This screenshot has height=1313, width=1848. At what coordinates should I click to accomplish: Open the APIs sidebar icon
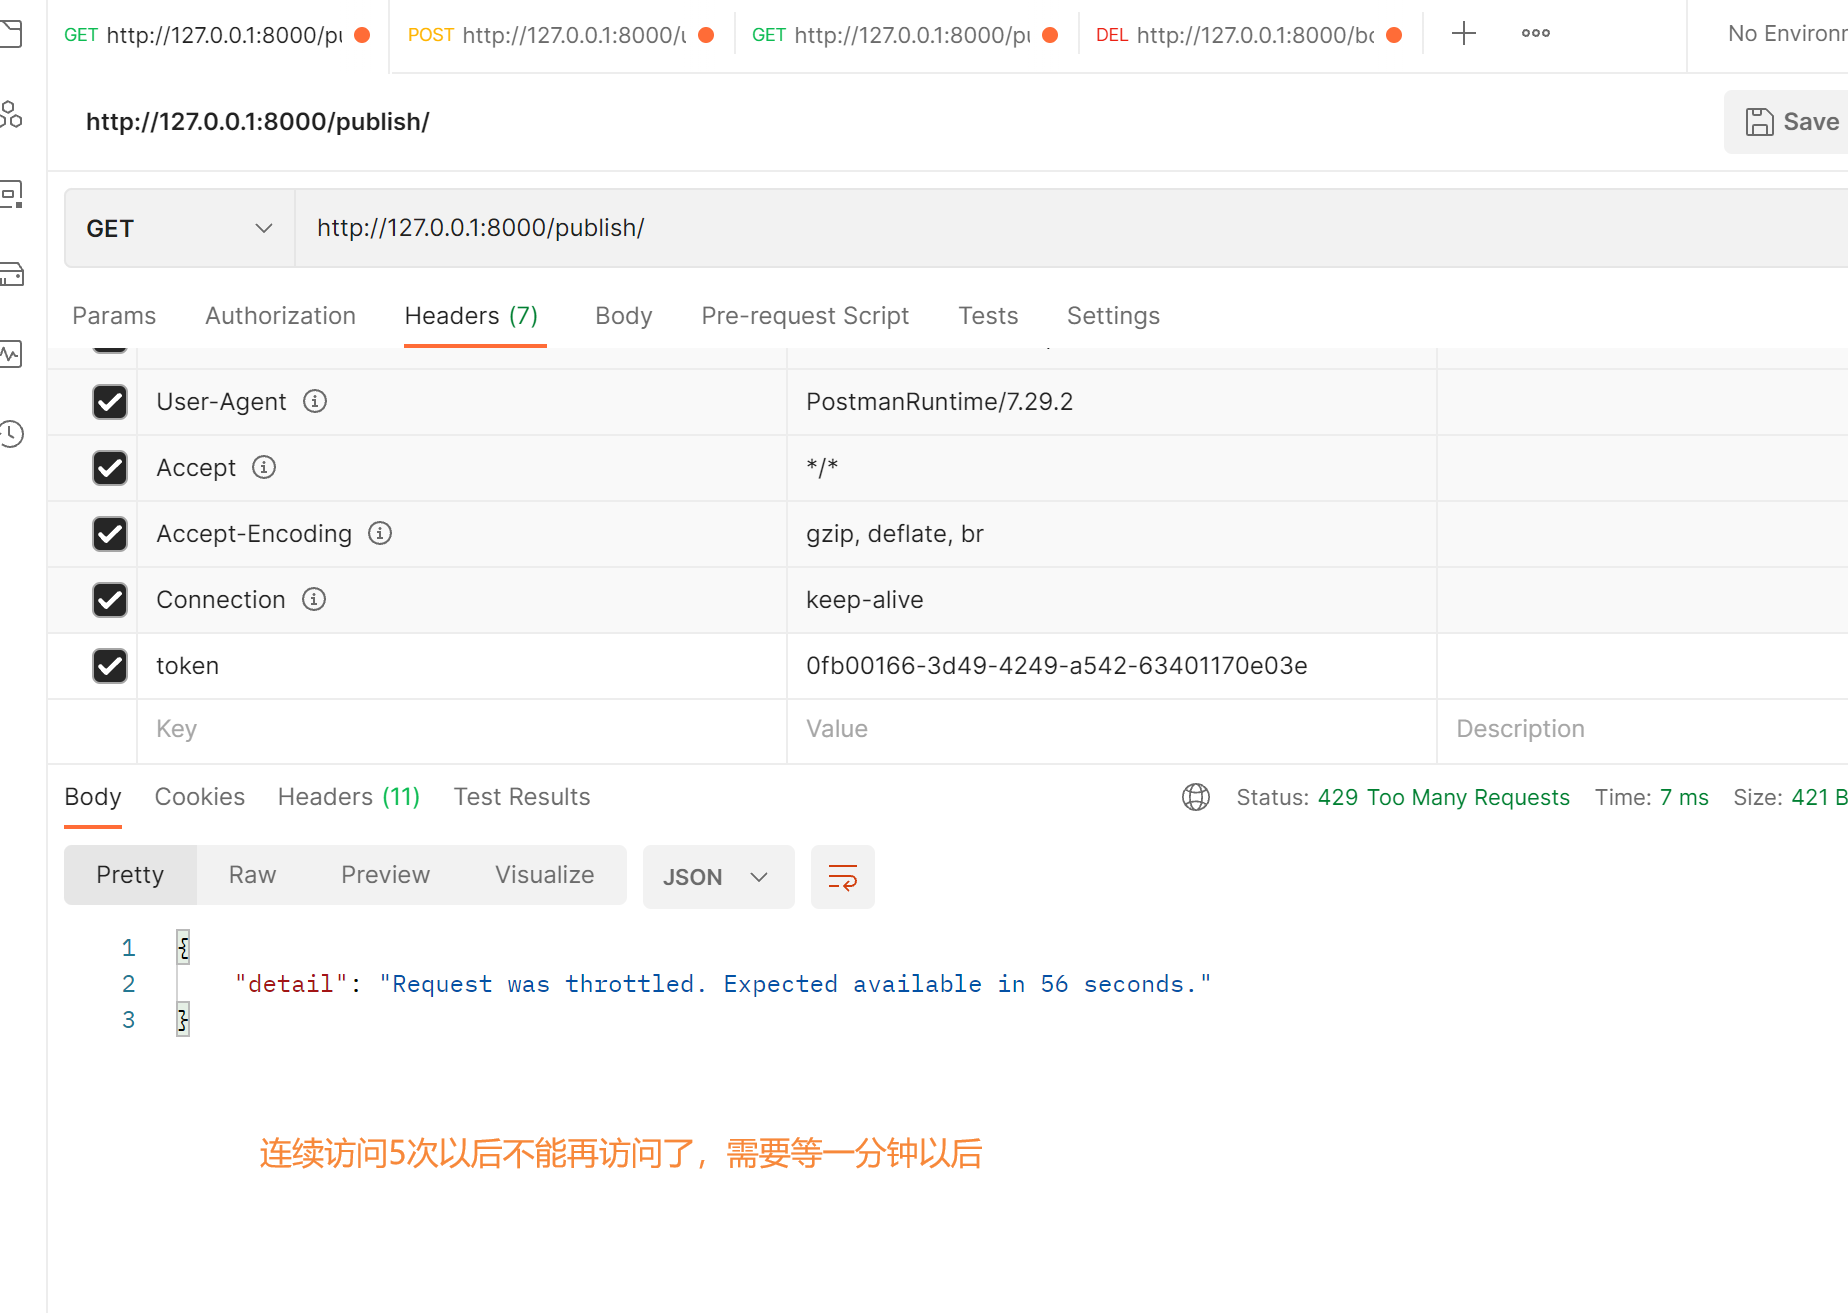[x=10, y=114]
